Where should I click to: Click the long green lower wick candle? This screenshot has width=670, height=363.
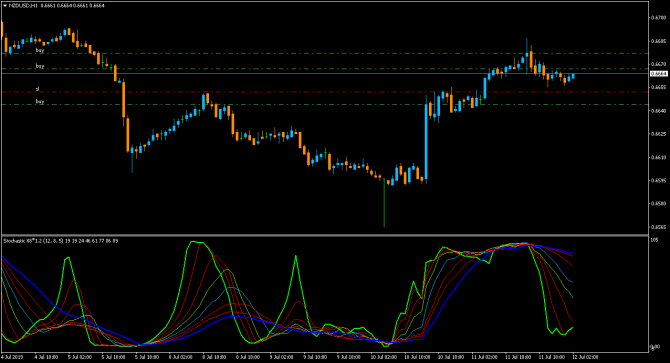point(384,202)
